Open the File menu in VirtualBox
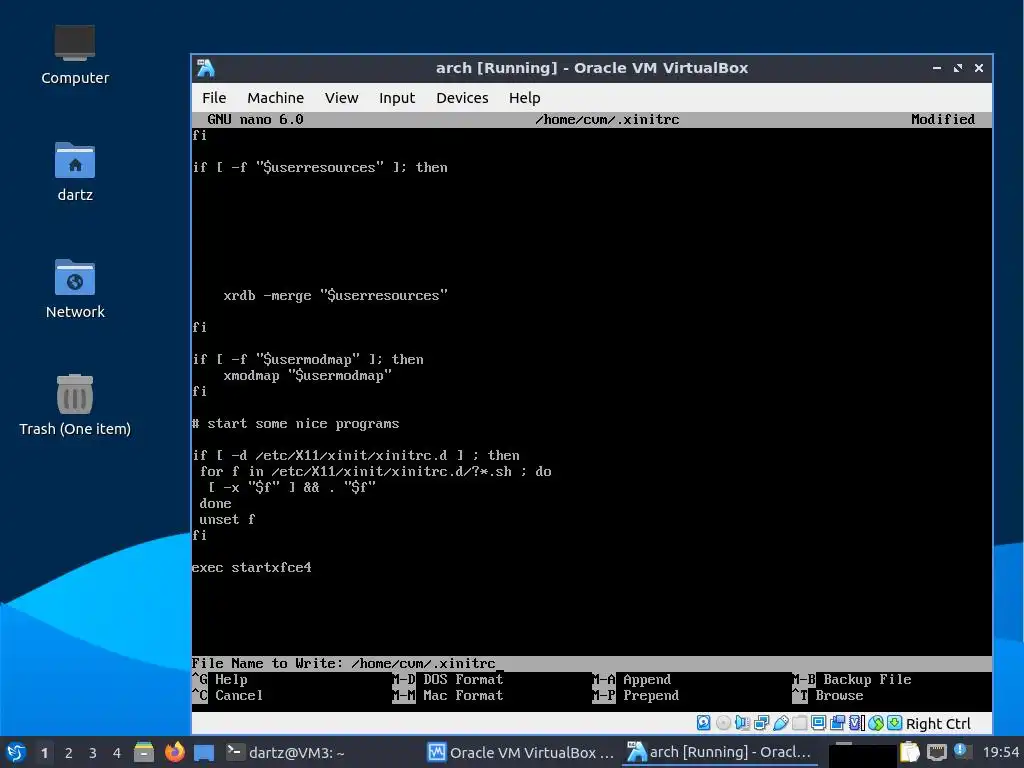The image size is (1024, 768). tap(214, 98)
